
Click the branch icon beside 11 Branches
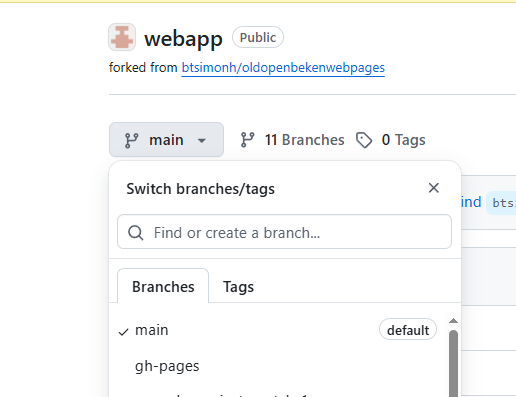click(248, 140)
